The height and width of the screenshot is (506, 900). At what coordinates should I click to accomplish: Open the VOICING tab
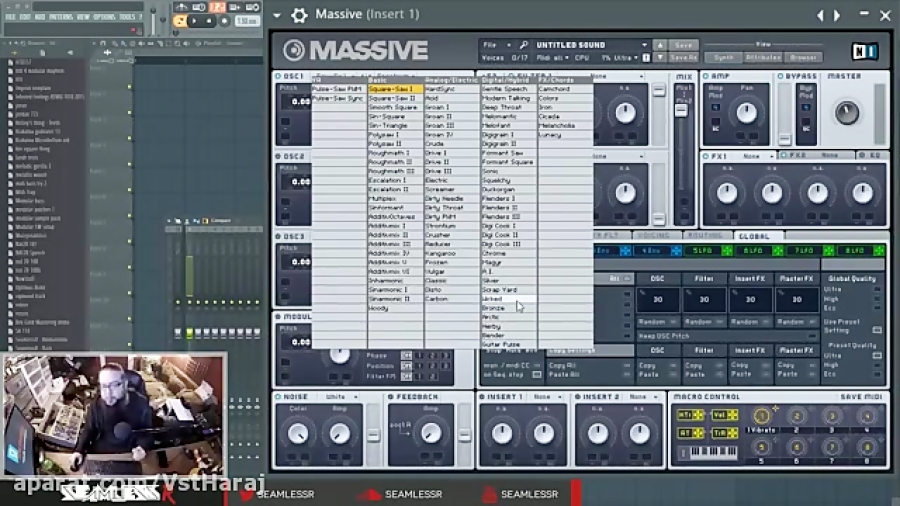click(654, 236)
